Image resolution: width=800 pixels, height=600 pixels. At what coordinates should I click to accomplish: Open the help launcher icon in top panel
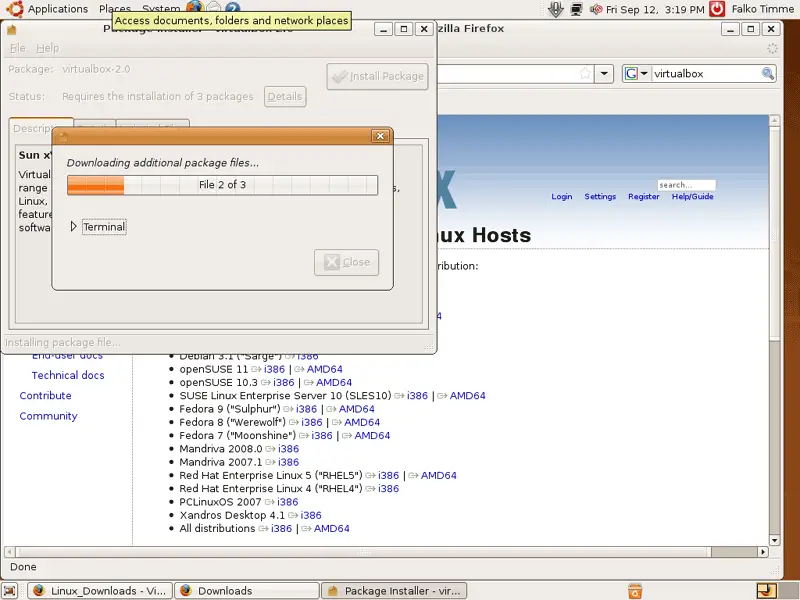tap(233, 7)
